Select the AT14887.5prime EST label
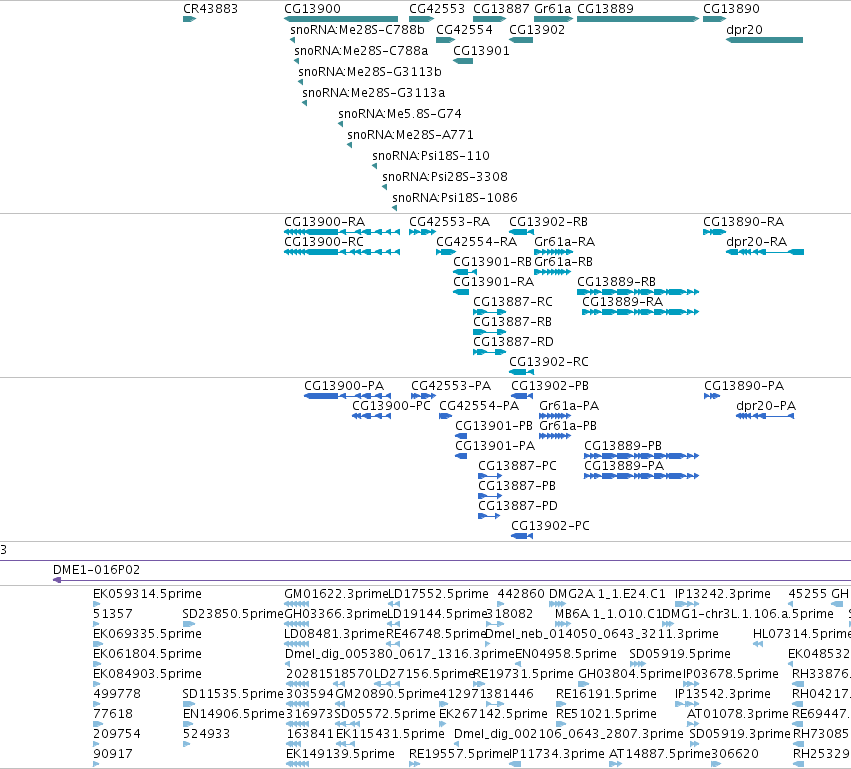The height and width of the screenshot is (769, 851). (659, 754)
